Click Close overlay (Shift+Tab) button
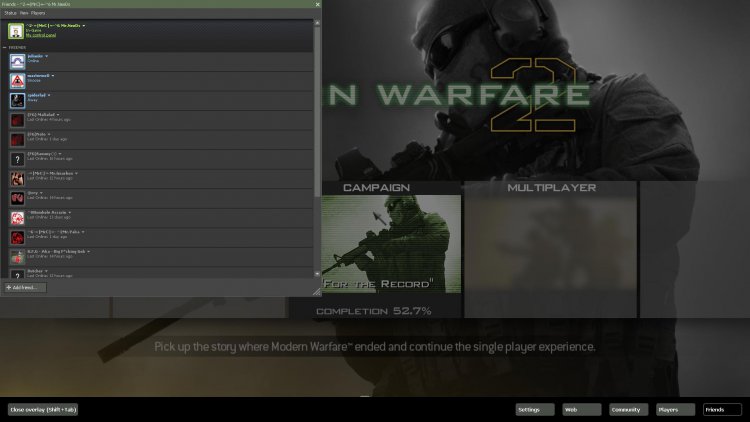Screen dimensions: 750x422 click(x=43, y=410)
